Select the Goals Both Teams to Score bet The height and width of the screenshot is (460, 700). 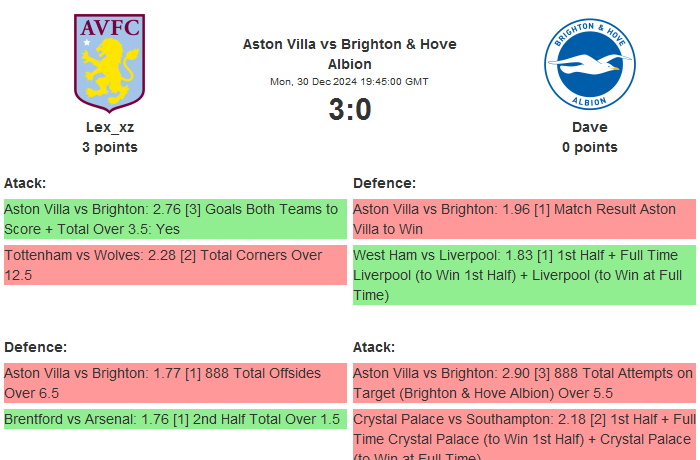175,219
